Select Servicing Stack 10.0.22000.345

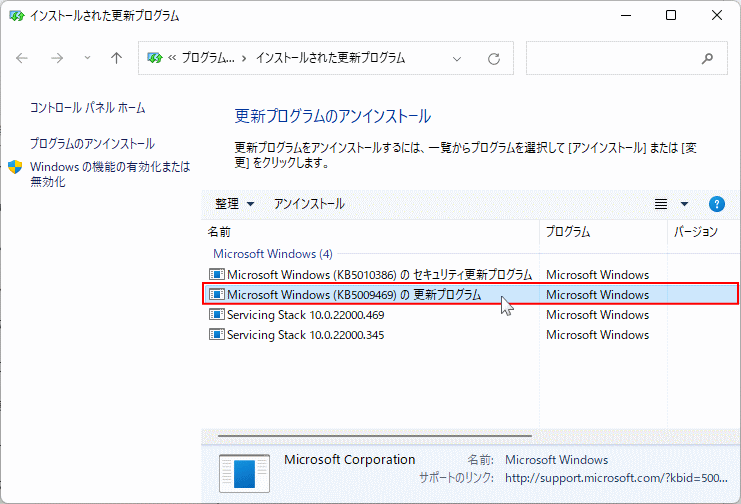click(470, 335)
